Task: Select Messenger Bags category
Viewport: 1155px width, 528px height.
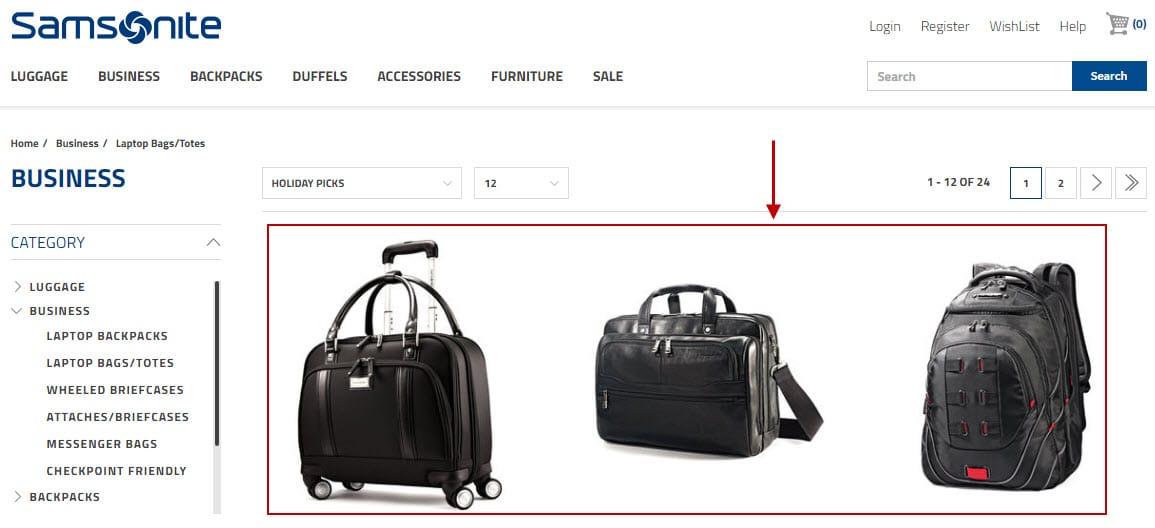Action: [102, 444]
